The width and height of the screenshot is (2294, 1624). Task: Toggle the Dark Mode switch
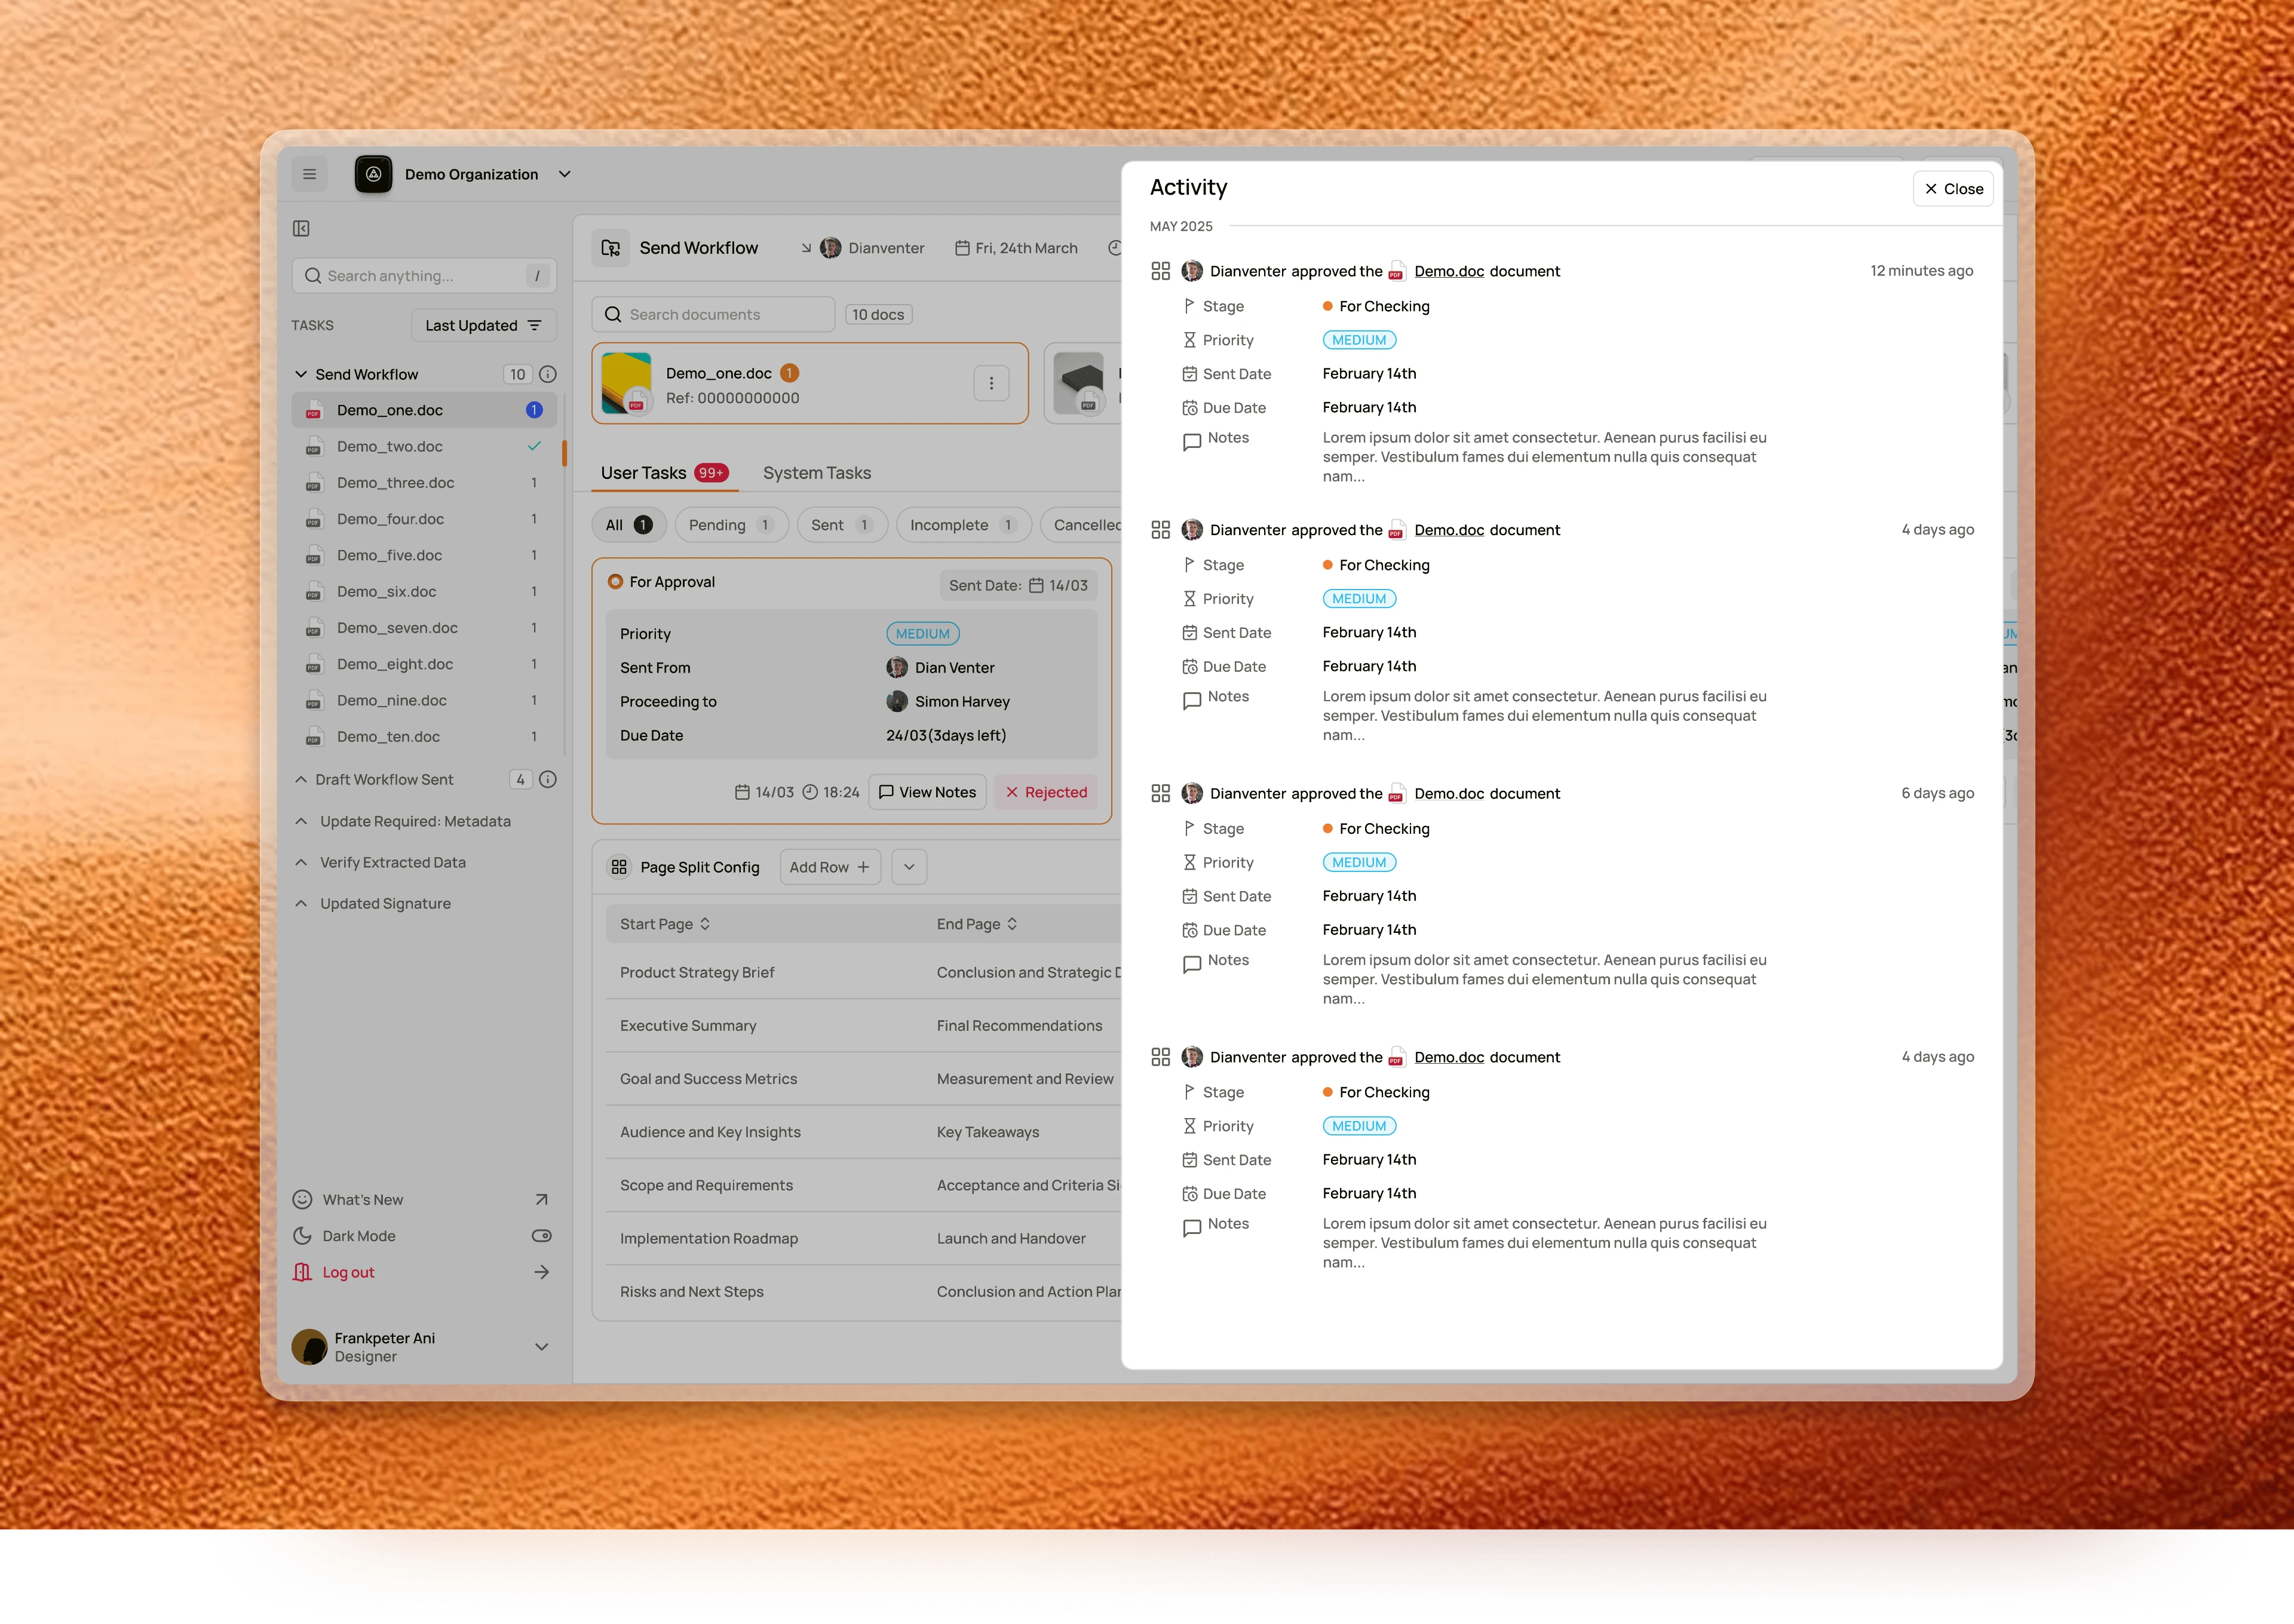(542, 1236)
